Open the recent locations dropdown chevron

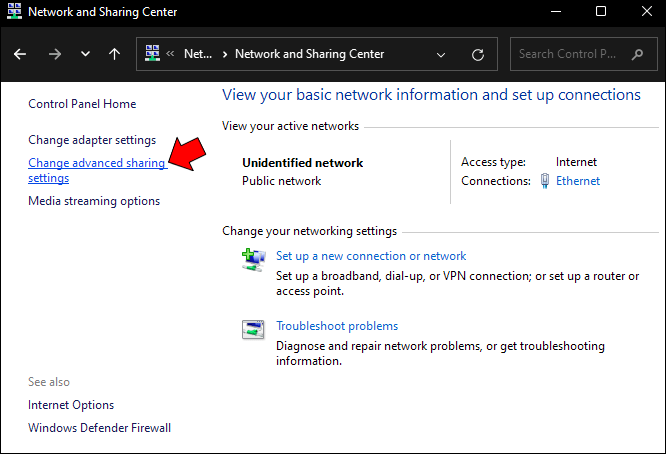[x=85, y=54]
